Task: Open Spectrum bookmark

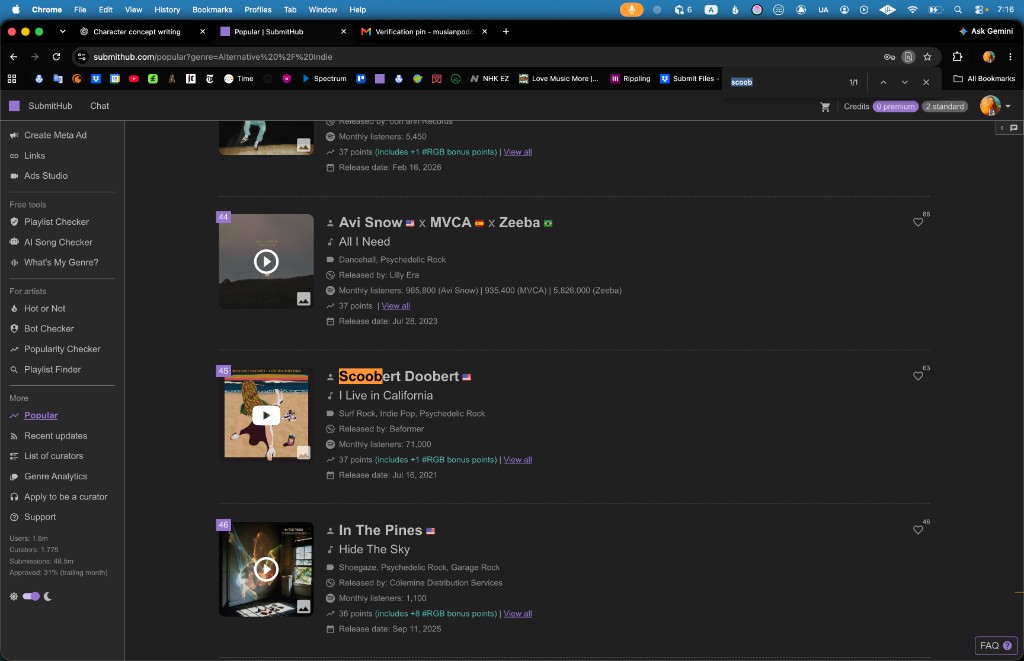Action: [x=324, y=78]
